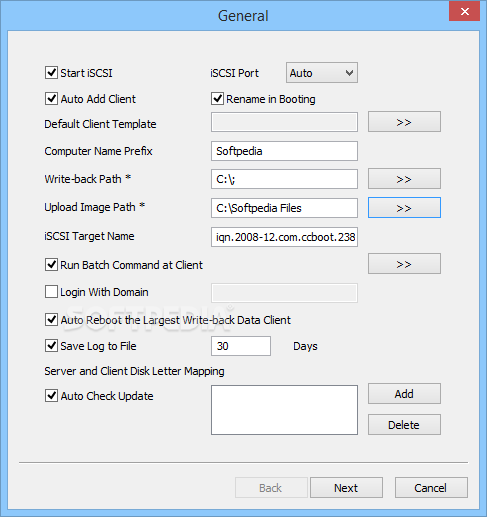Browse for Default Client Template
Viewport: 487px width, 517px height.
pos(404,122)
